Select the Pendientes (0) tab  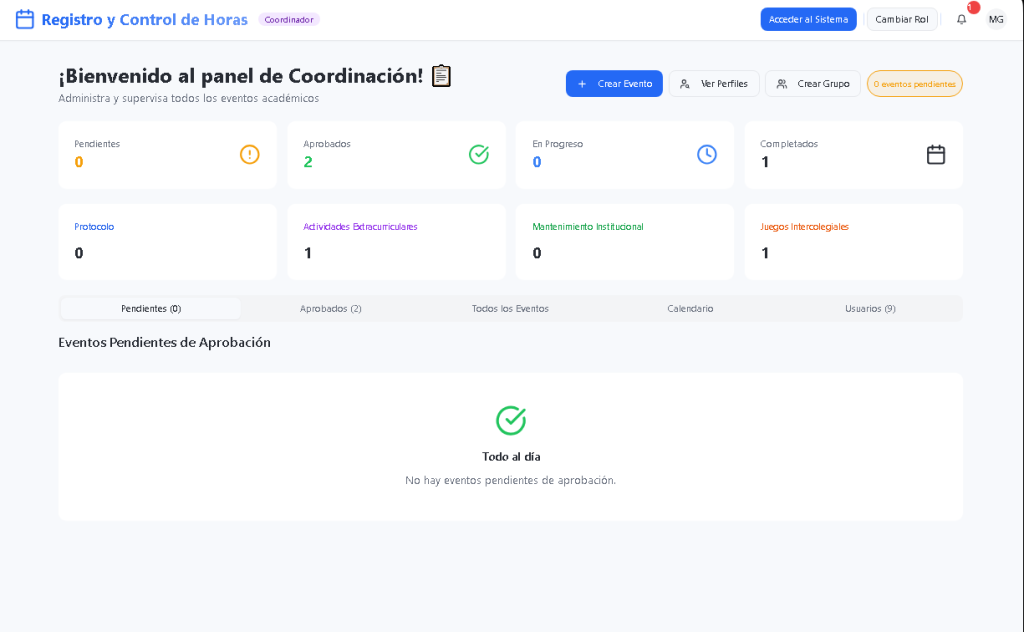click(151, 308)
